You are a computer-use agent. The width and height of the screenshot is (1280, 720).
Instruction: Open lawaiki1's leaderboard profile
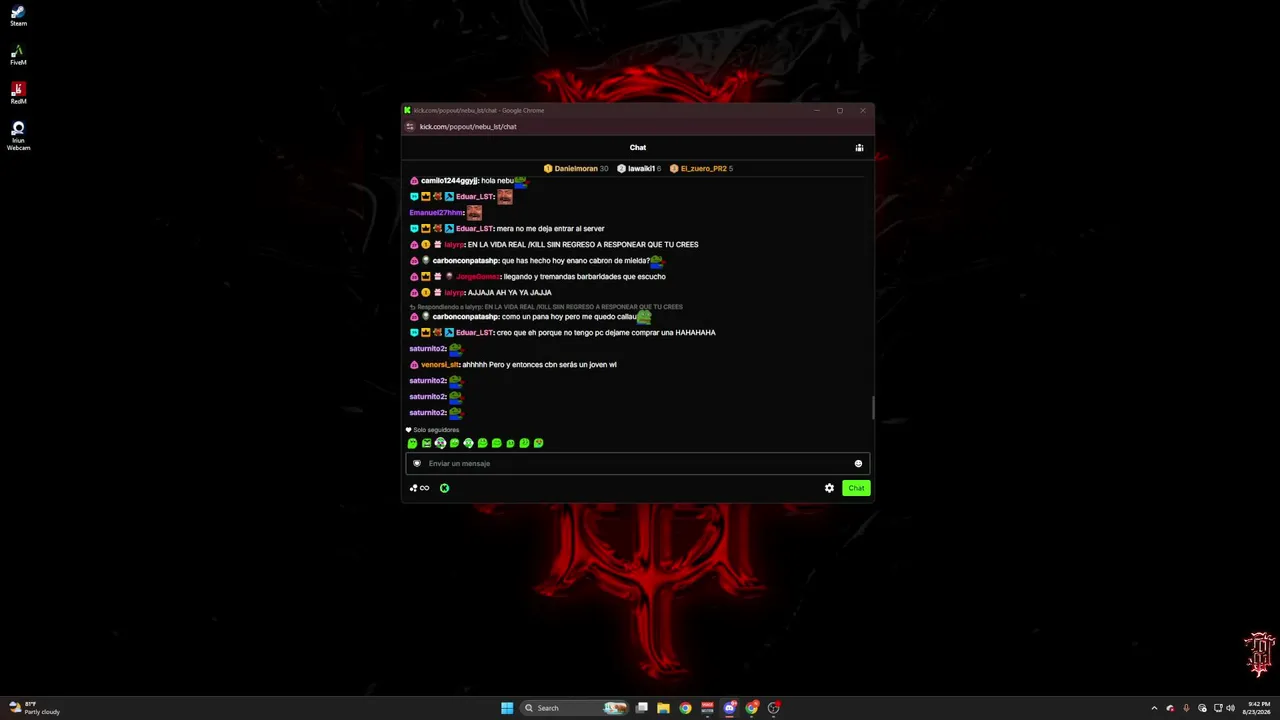[x=639, y=169]
